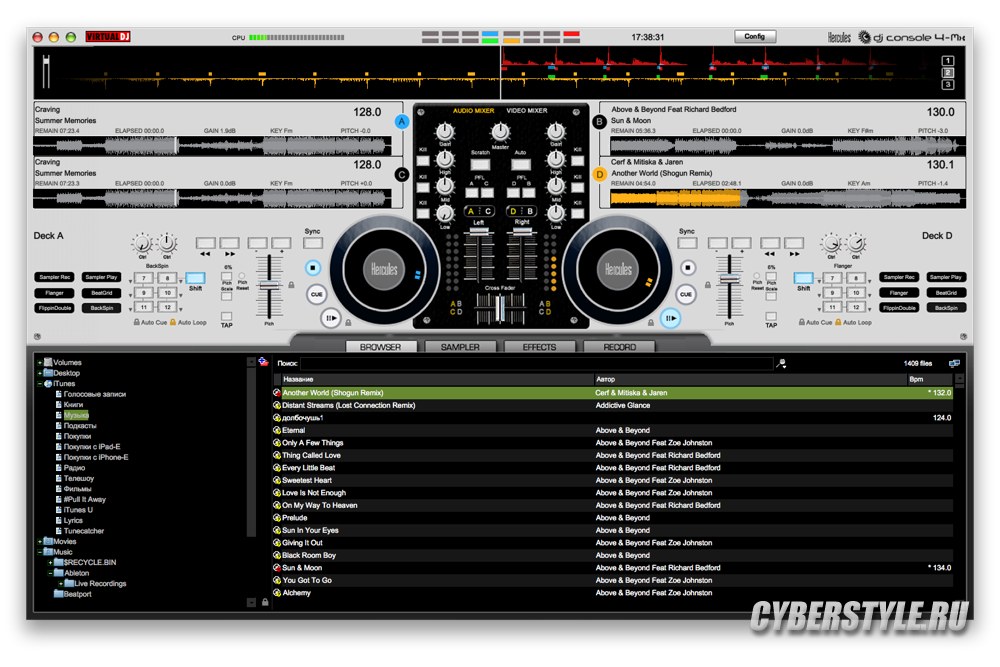Toggle PFL for deck A
Viewport: 1000px width, 667px height.
coord(472,192)
